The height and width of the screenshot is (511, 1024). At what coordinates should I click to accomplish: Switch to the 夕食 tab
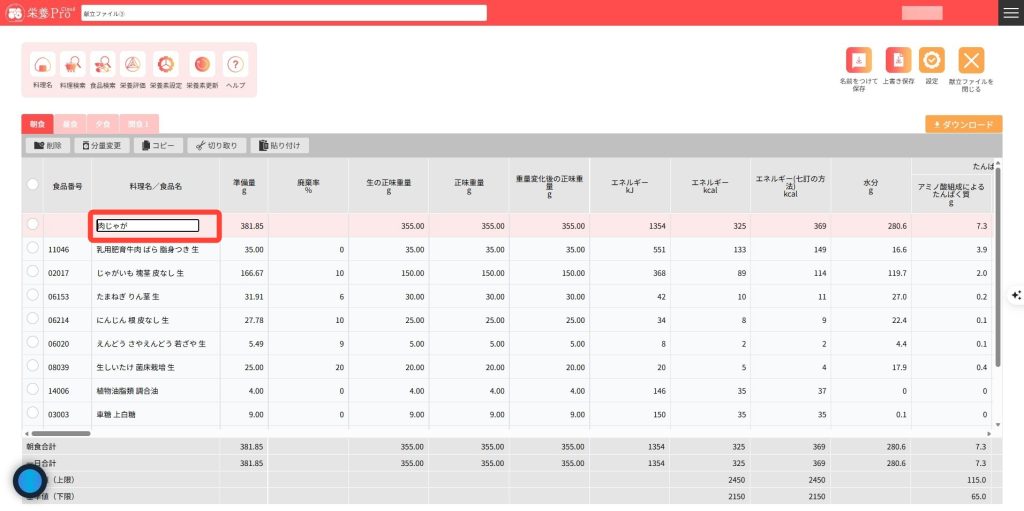coord(101,124)
